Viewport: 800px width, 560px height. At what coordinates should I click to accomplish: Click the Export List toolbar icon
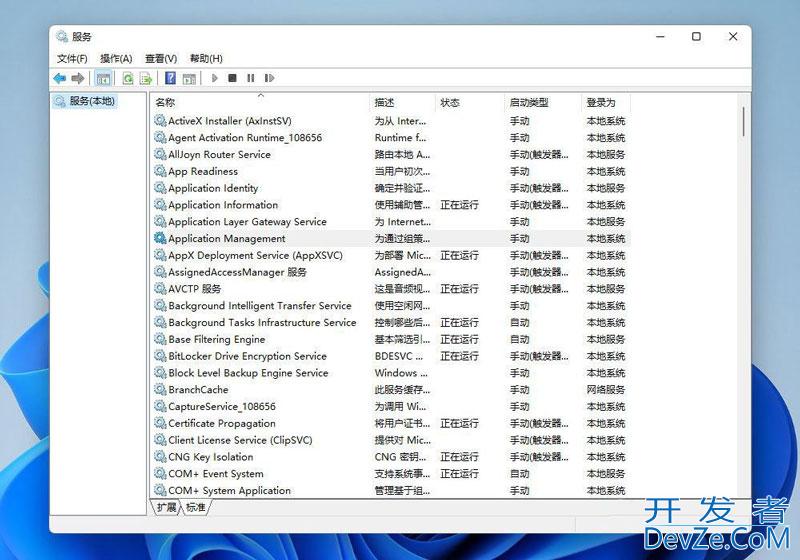coord(146,78)
